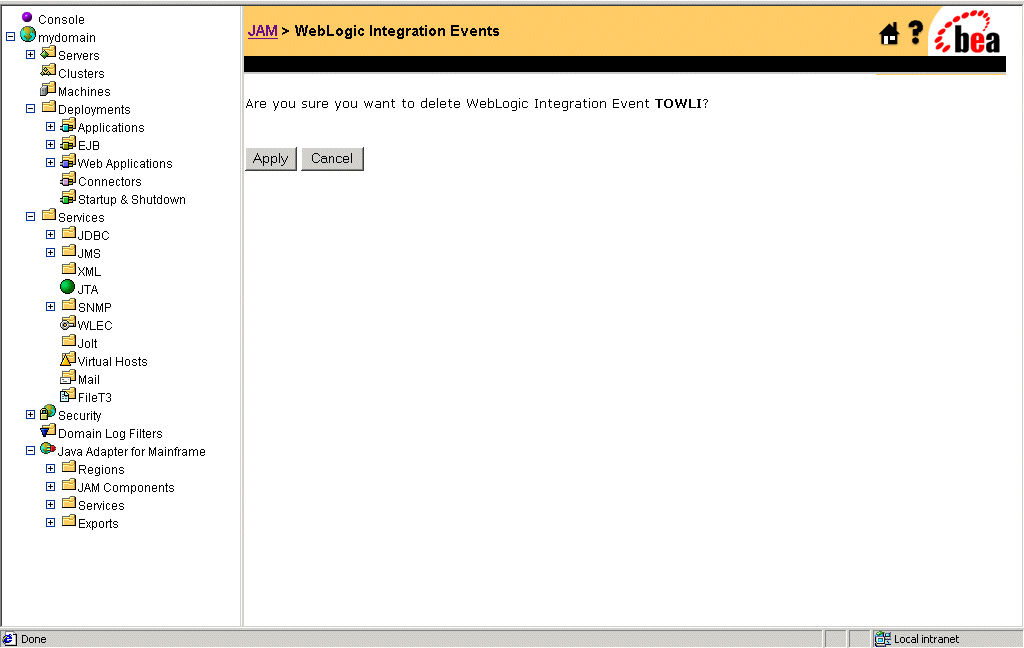The image size is (1024, 648).
Task: Click the Applications node icon
Action: click(x=69, y=125)
